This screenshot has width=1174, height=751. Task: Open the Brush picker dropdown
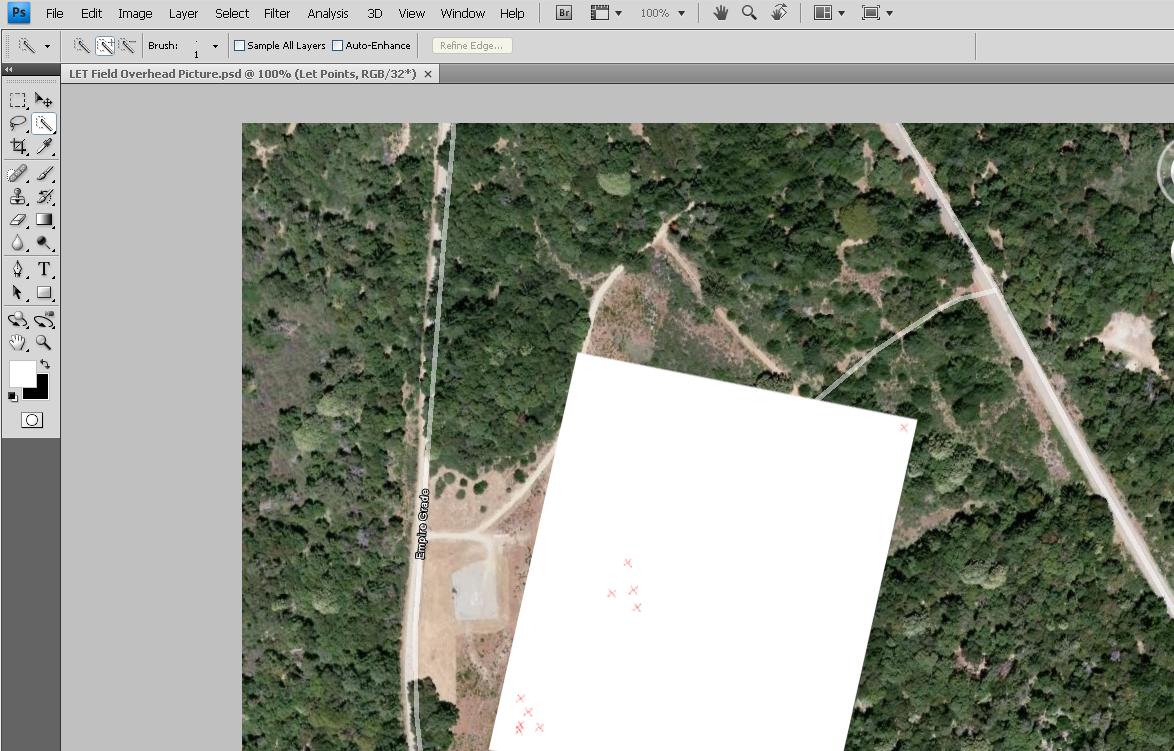tap(215, 46)
